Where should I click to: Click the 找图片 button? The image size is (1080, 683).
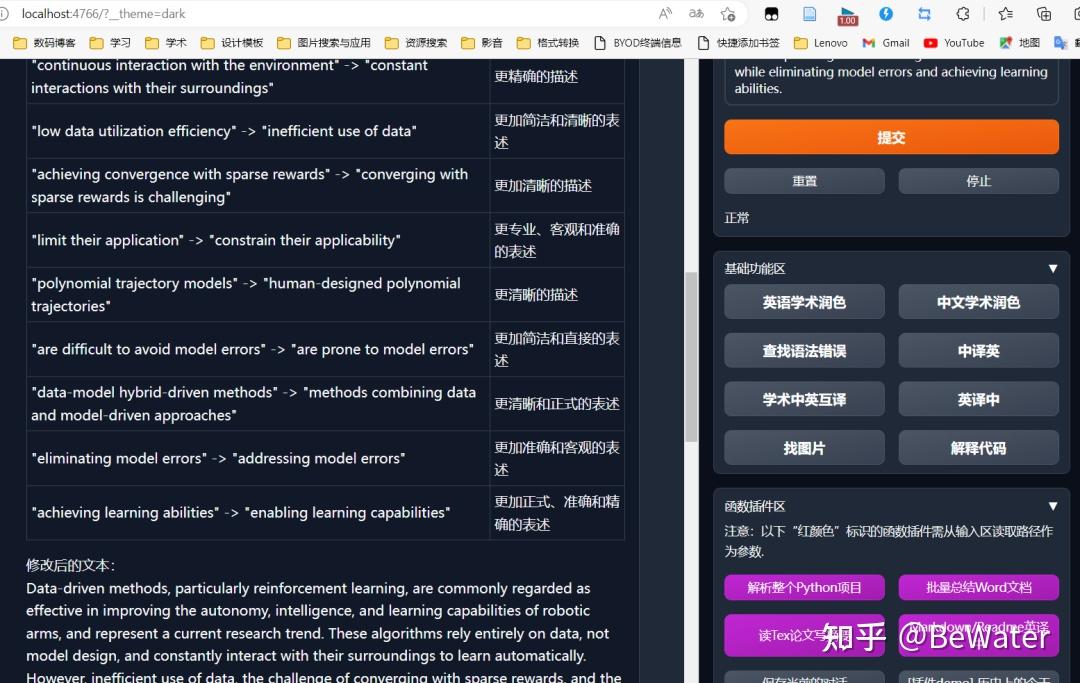pos(804,448)
